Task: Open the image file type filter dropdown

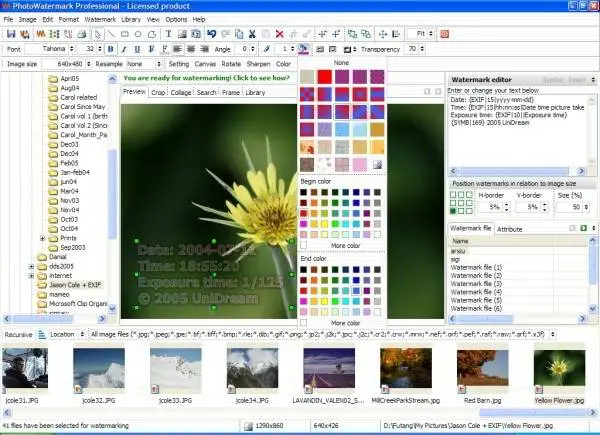Action: (x=553, y=334)
